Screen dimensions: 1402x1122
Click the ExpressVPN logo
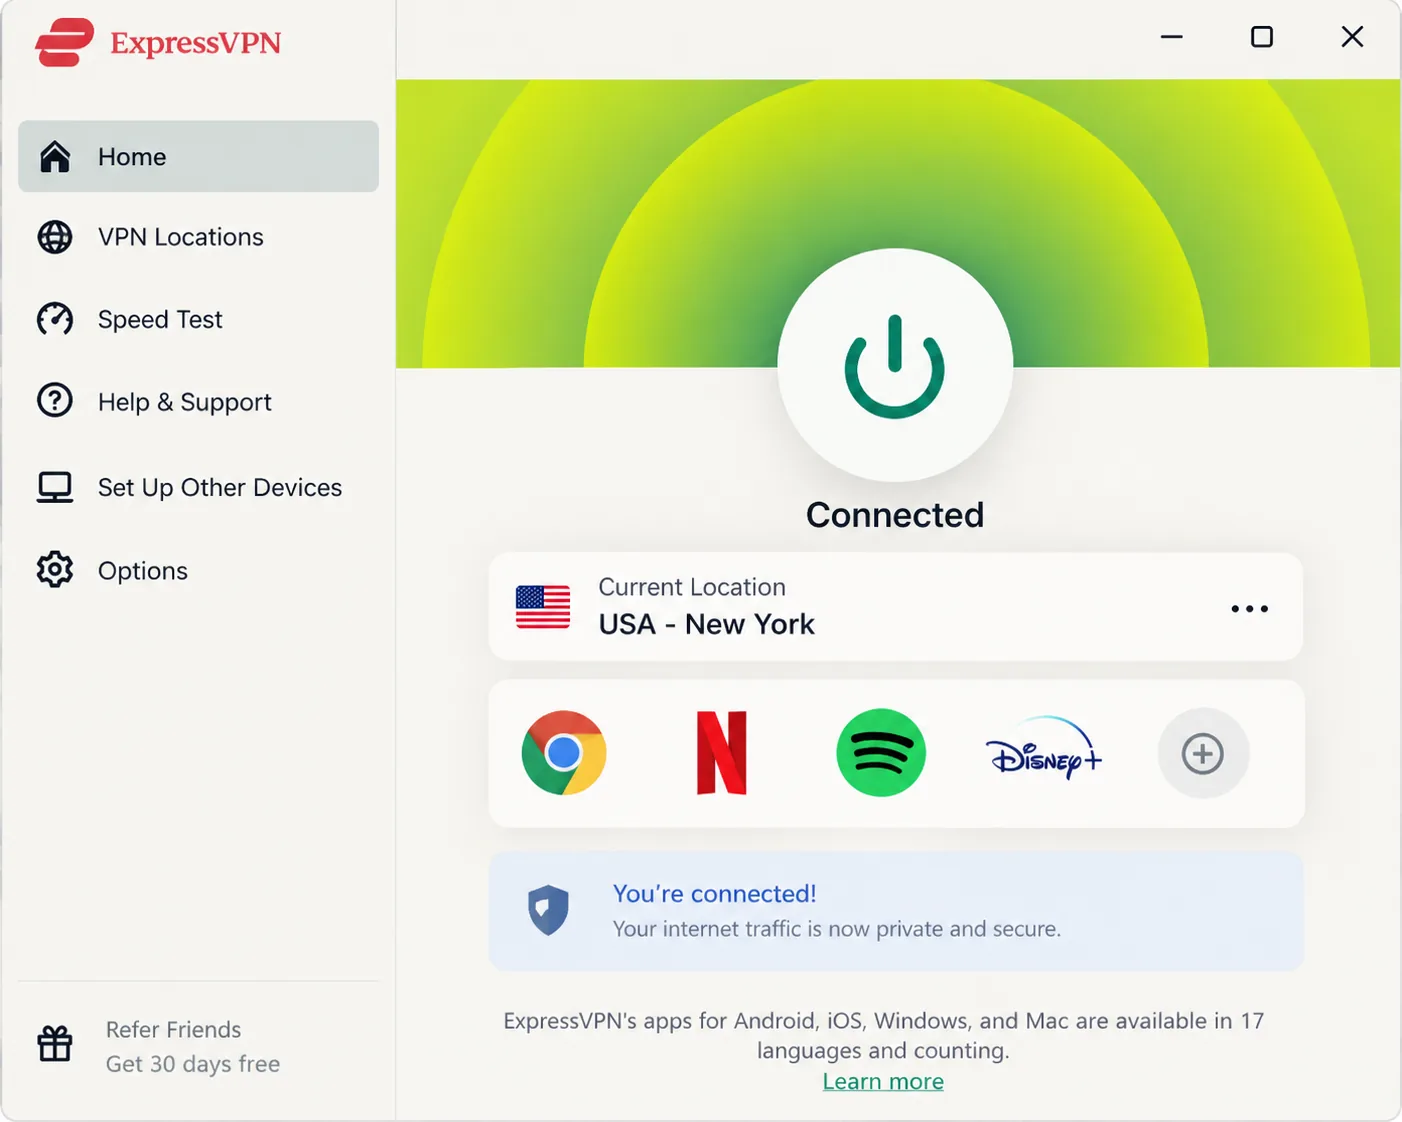click(x=158, y=42)
